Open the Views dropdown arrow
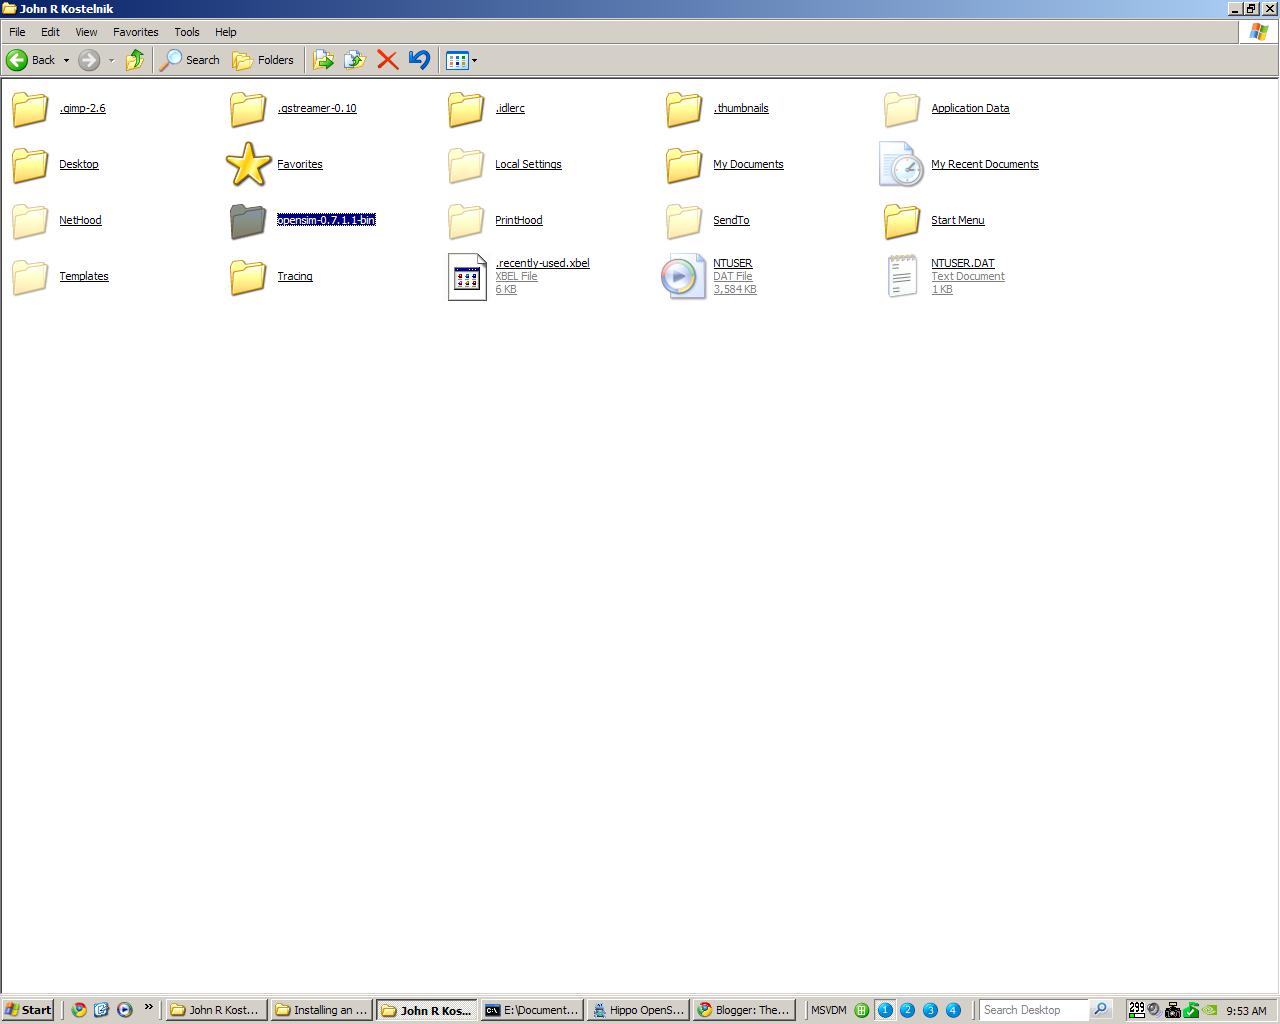This screenshot has width=1280, height=1024. click(473, 60)
